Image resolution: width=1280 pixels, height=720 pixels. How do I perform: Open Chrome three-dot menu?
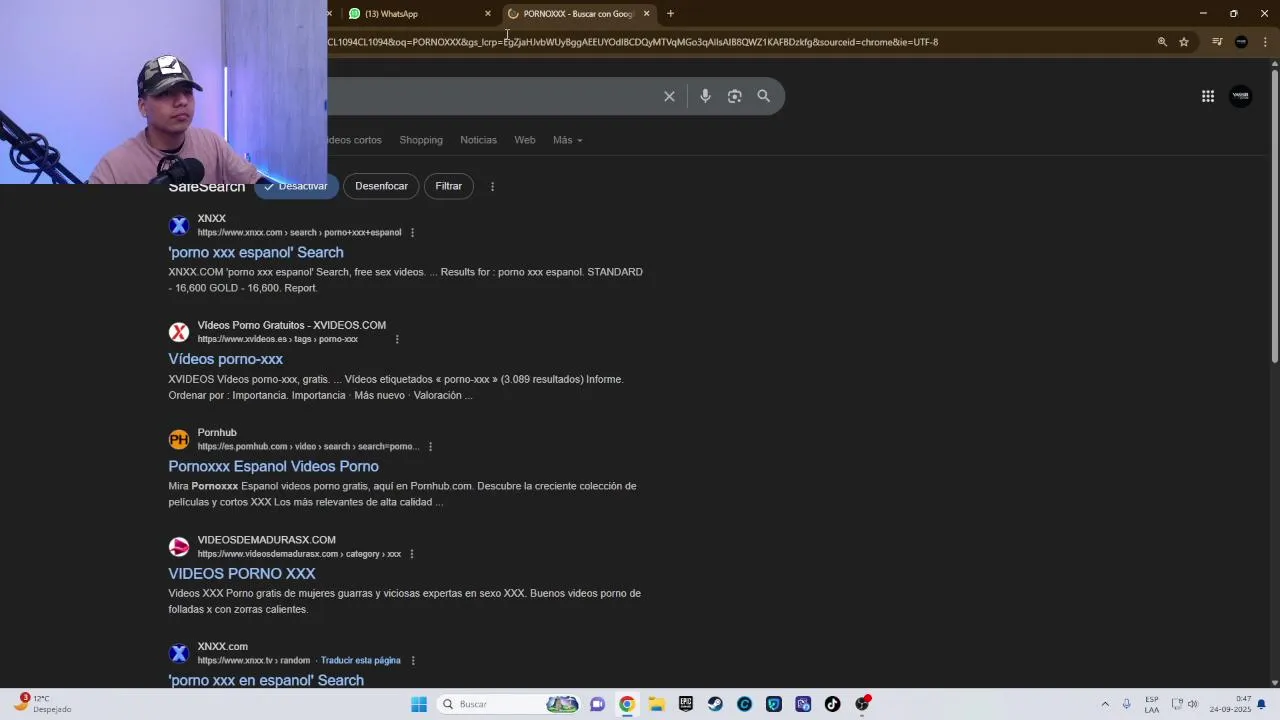click(1265, 42)
